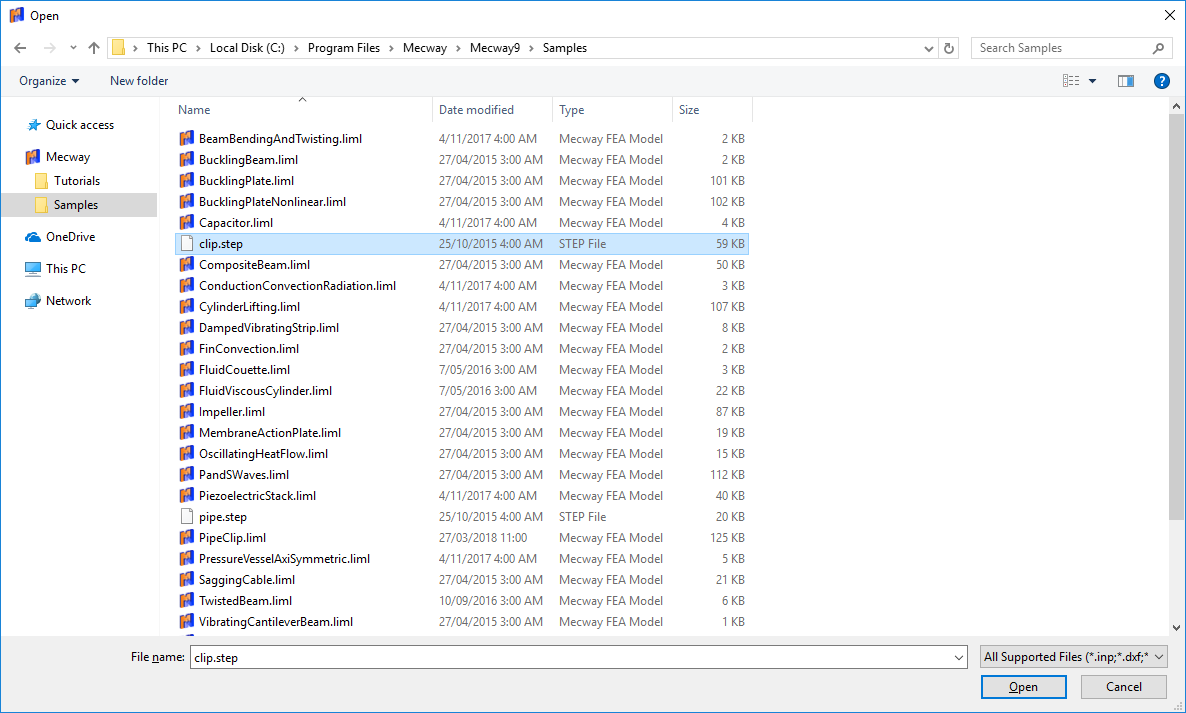Select the PandSWaves.liml file name
This screenshot has width=1186, height=713.
[244, 475]
